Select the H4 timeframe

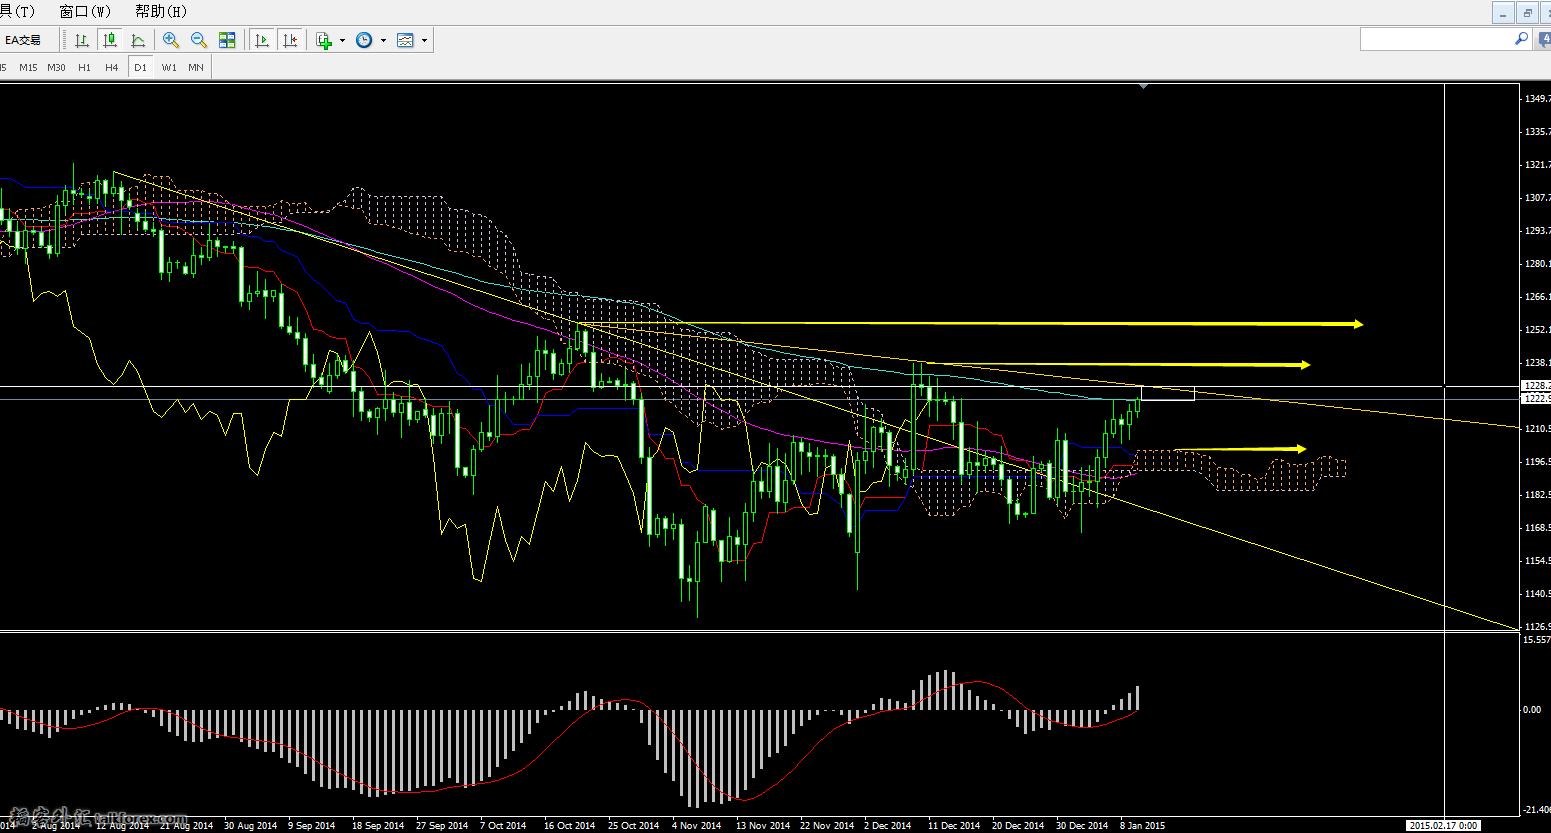pos(112,67)
